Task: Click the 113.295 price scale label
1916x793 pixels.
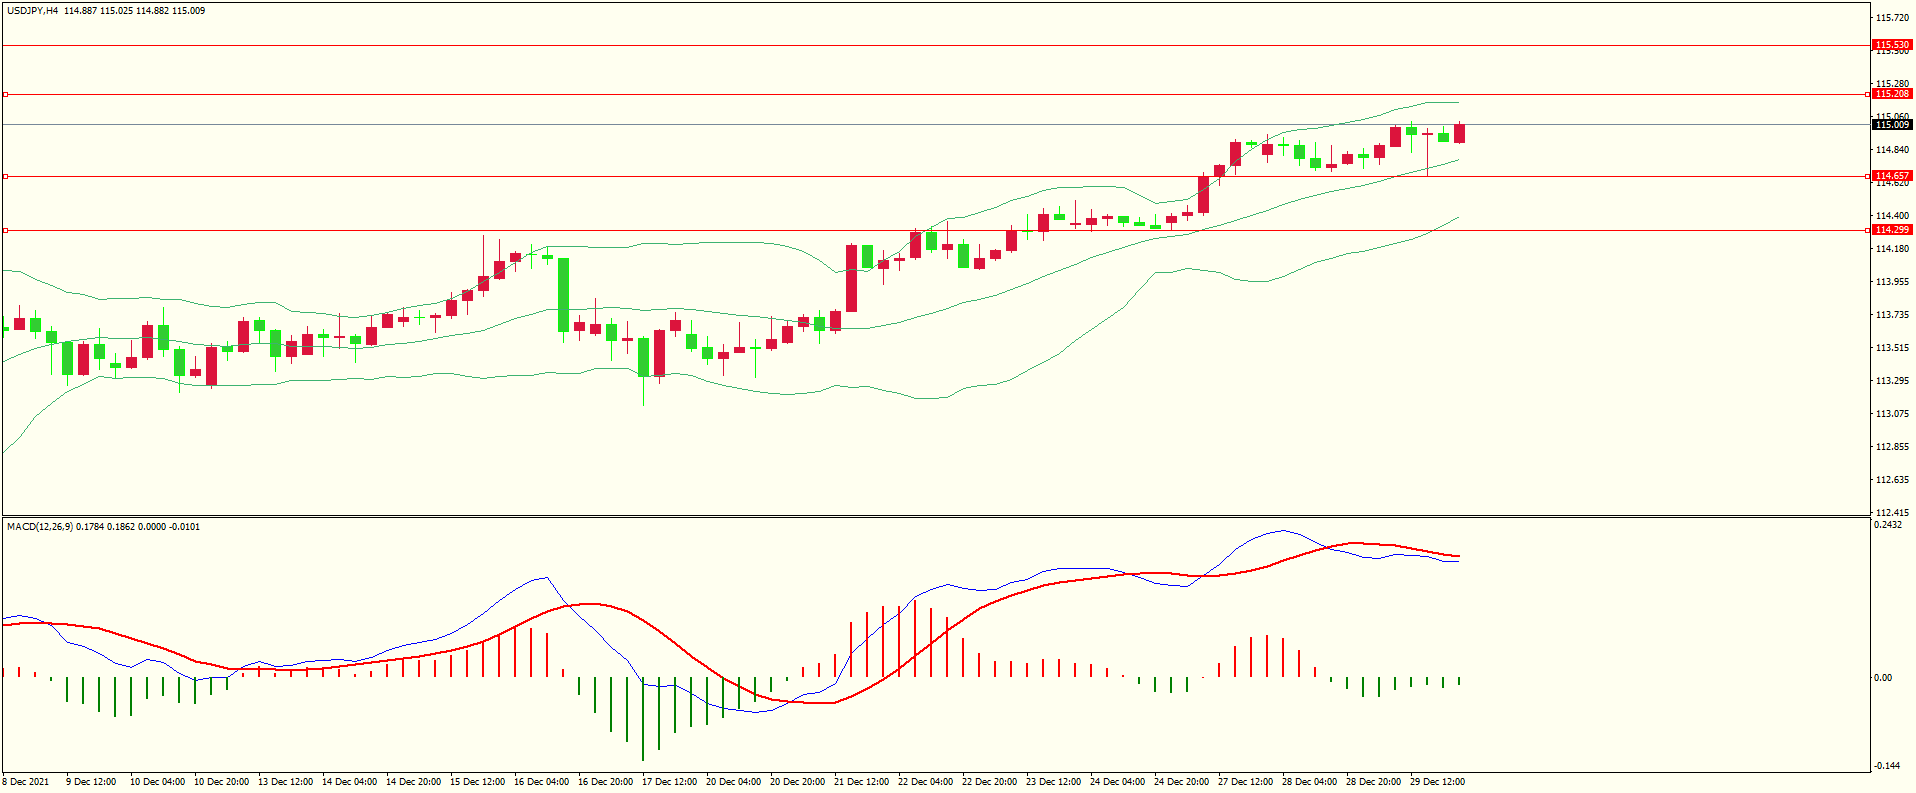Action: [1891, 381]
